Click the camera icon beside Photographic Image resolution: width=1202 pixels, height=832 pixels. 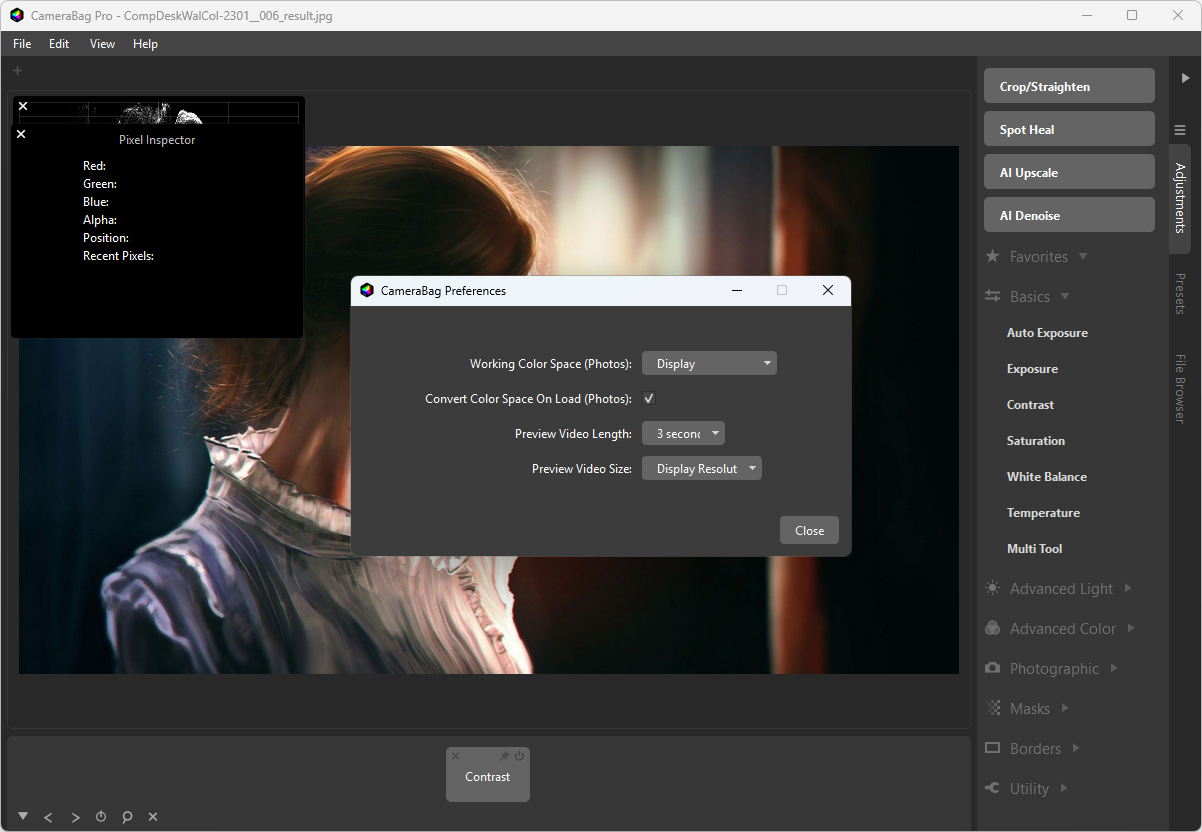(x=993, y=668)
